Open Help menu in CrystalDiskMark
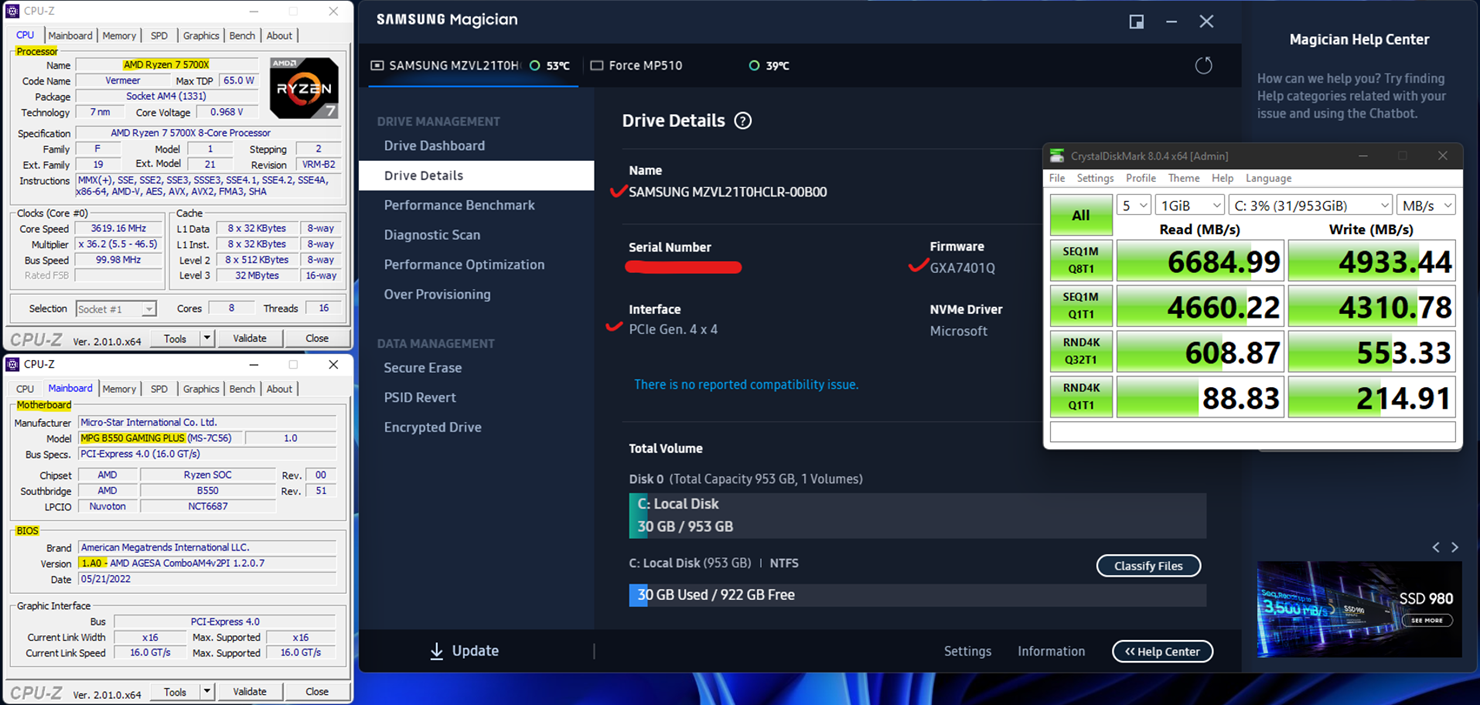Image resolution: width=1480 pixels, height=705 pixels. tap(1222, 178)
